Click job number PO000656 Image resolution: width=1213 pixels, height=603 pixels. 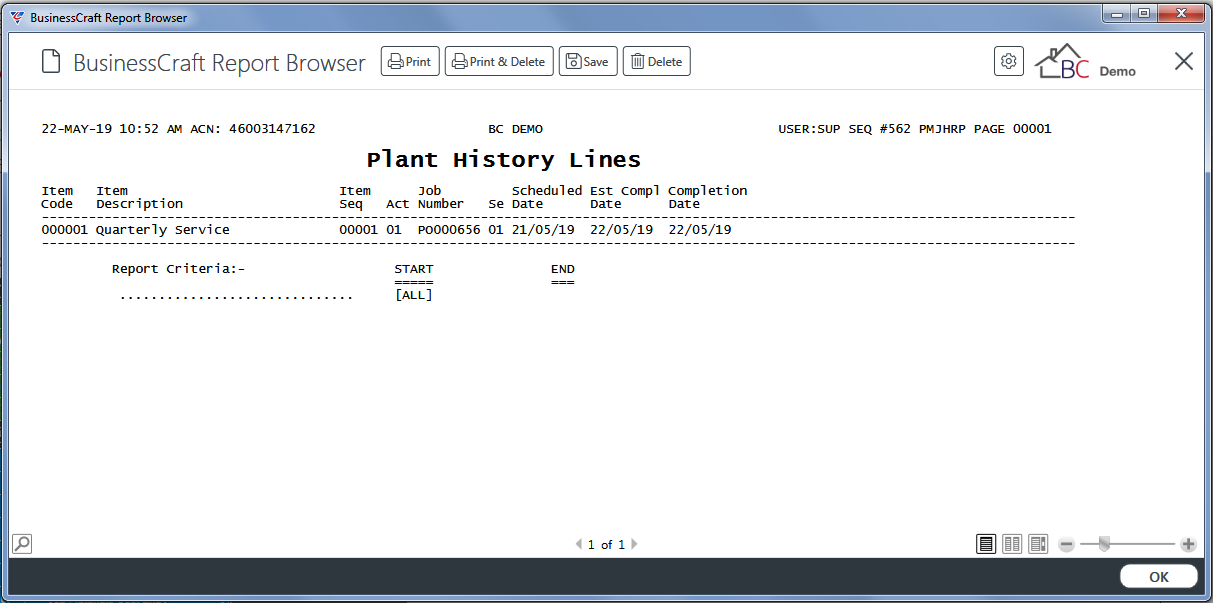coord(449,230)
